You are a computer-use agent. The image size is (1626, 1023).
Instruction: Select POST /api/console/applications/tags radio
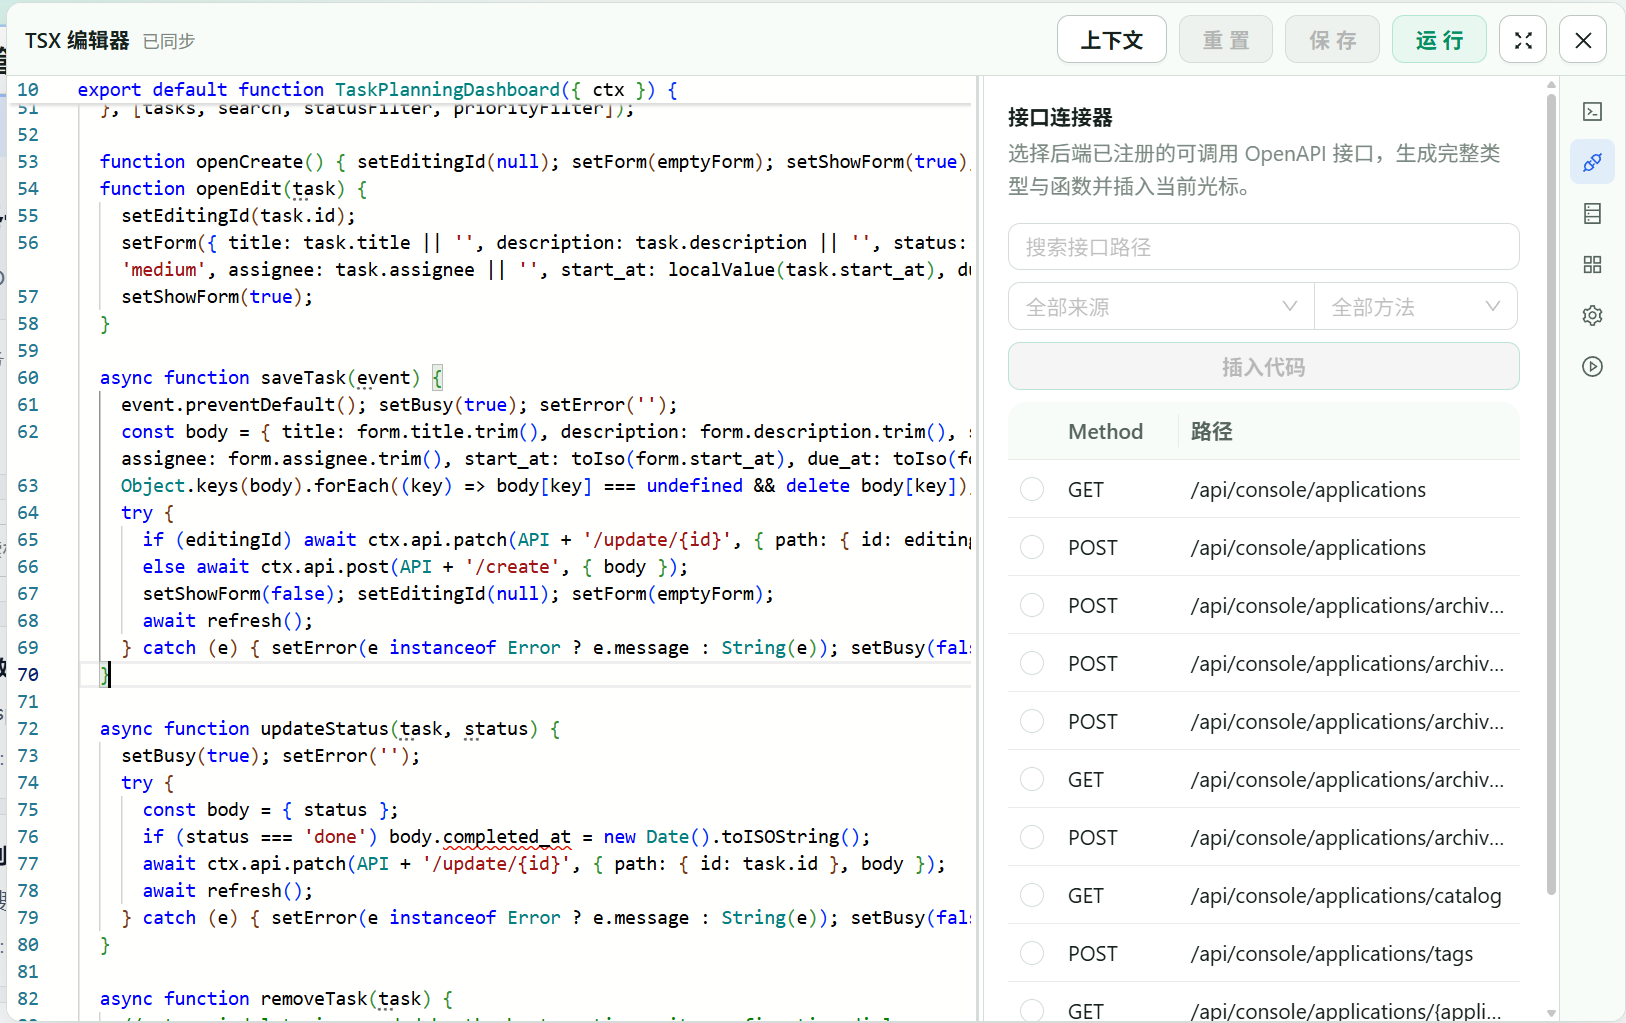coord(1032,953)
